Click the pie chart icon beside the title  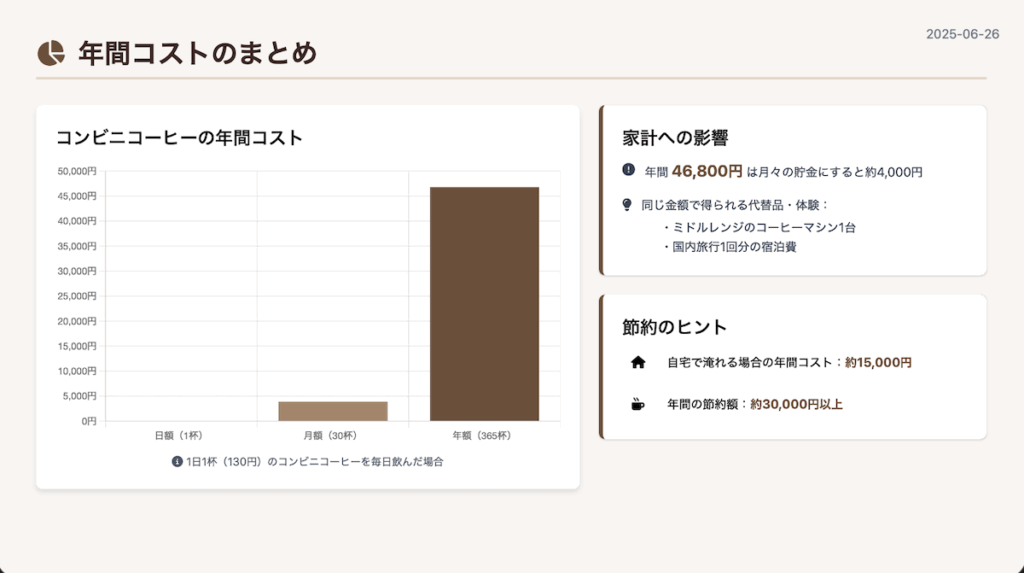pyautogui.click(x=51, y=53)
